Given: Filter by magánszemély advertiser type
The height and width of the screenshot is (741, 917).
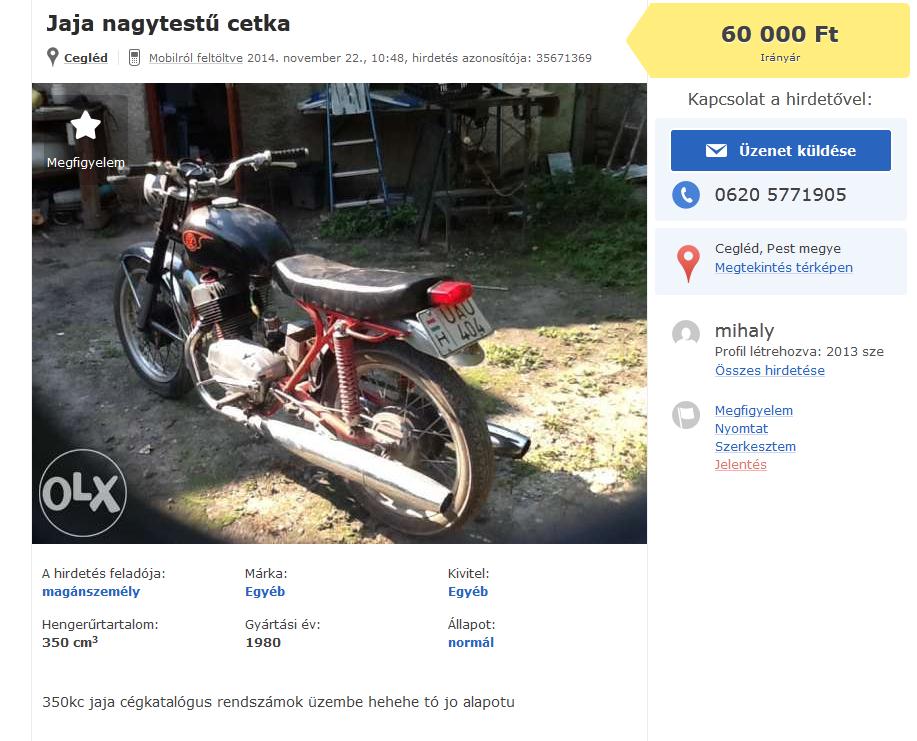Looking at the screenshot, I should (x=91, y=591).
